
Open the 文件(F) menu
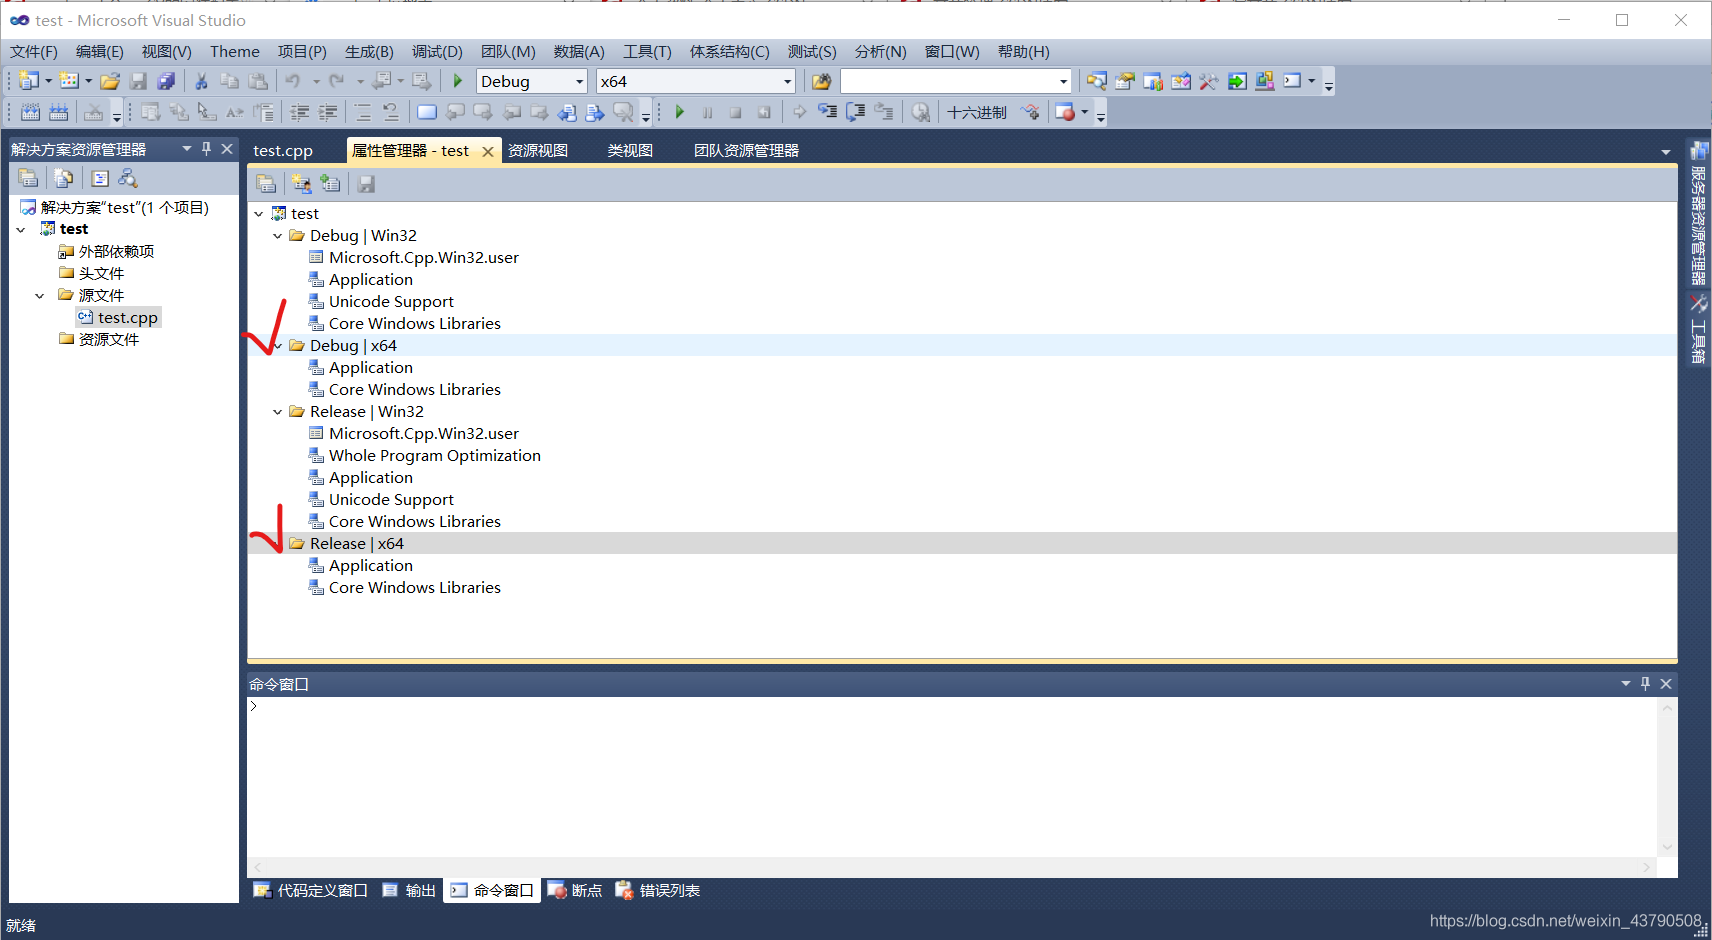point(34,51)
